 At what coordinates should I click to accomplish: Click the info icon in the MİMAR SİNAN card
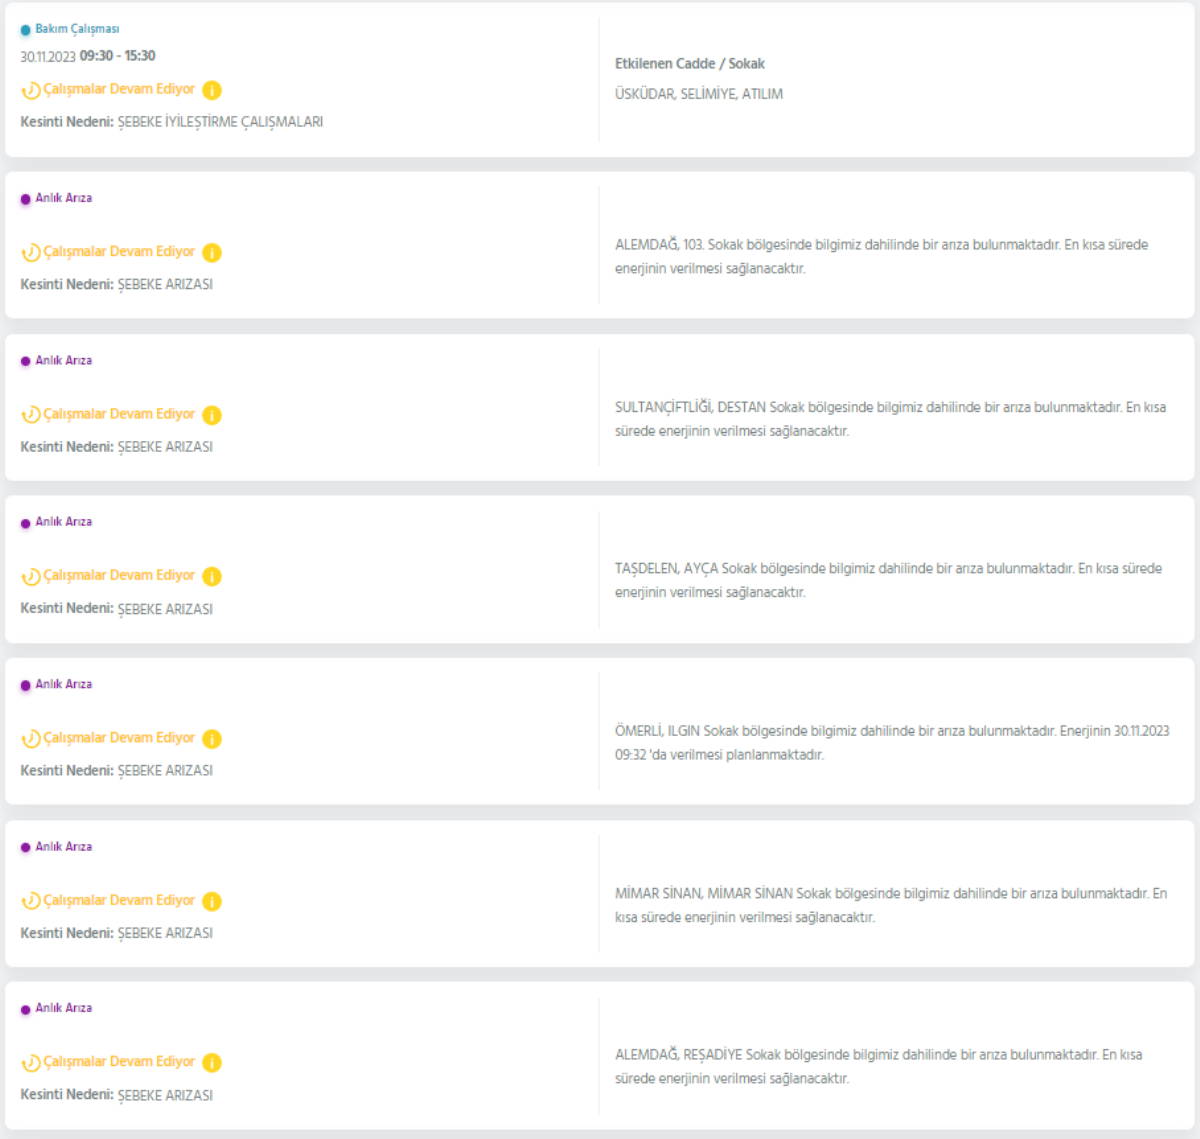point(212,901)
